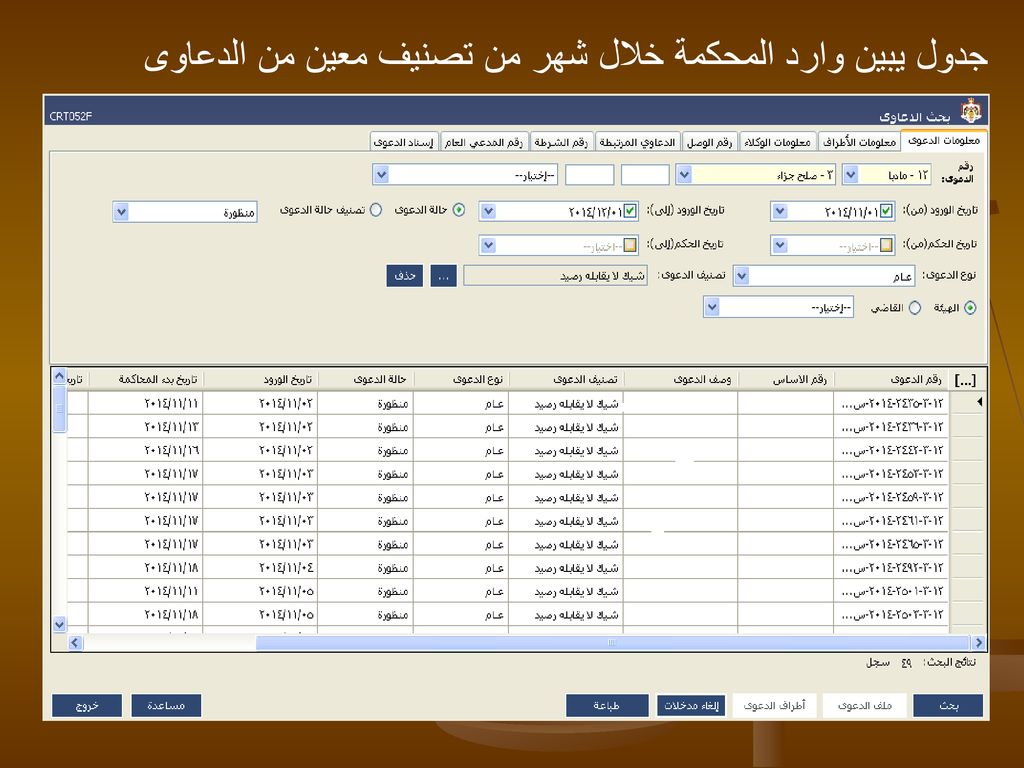Click vertical scrollbar up arrow in grid
The width and height of the screenshot is (1024, 768).
(59, 376)
